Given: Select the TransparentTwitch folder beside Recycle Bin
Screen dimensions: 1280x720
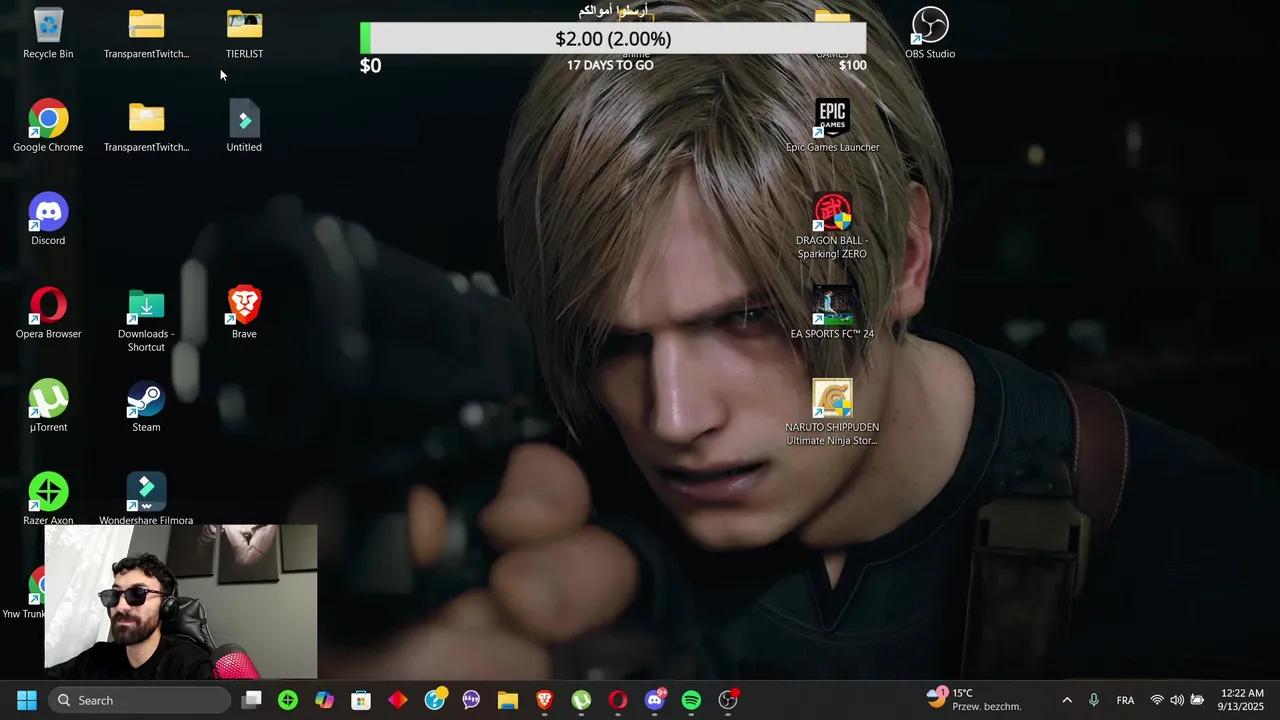Looking at the screenshot, I should point(146,33).
